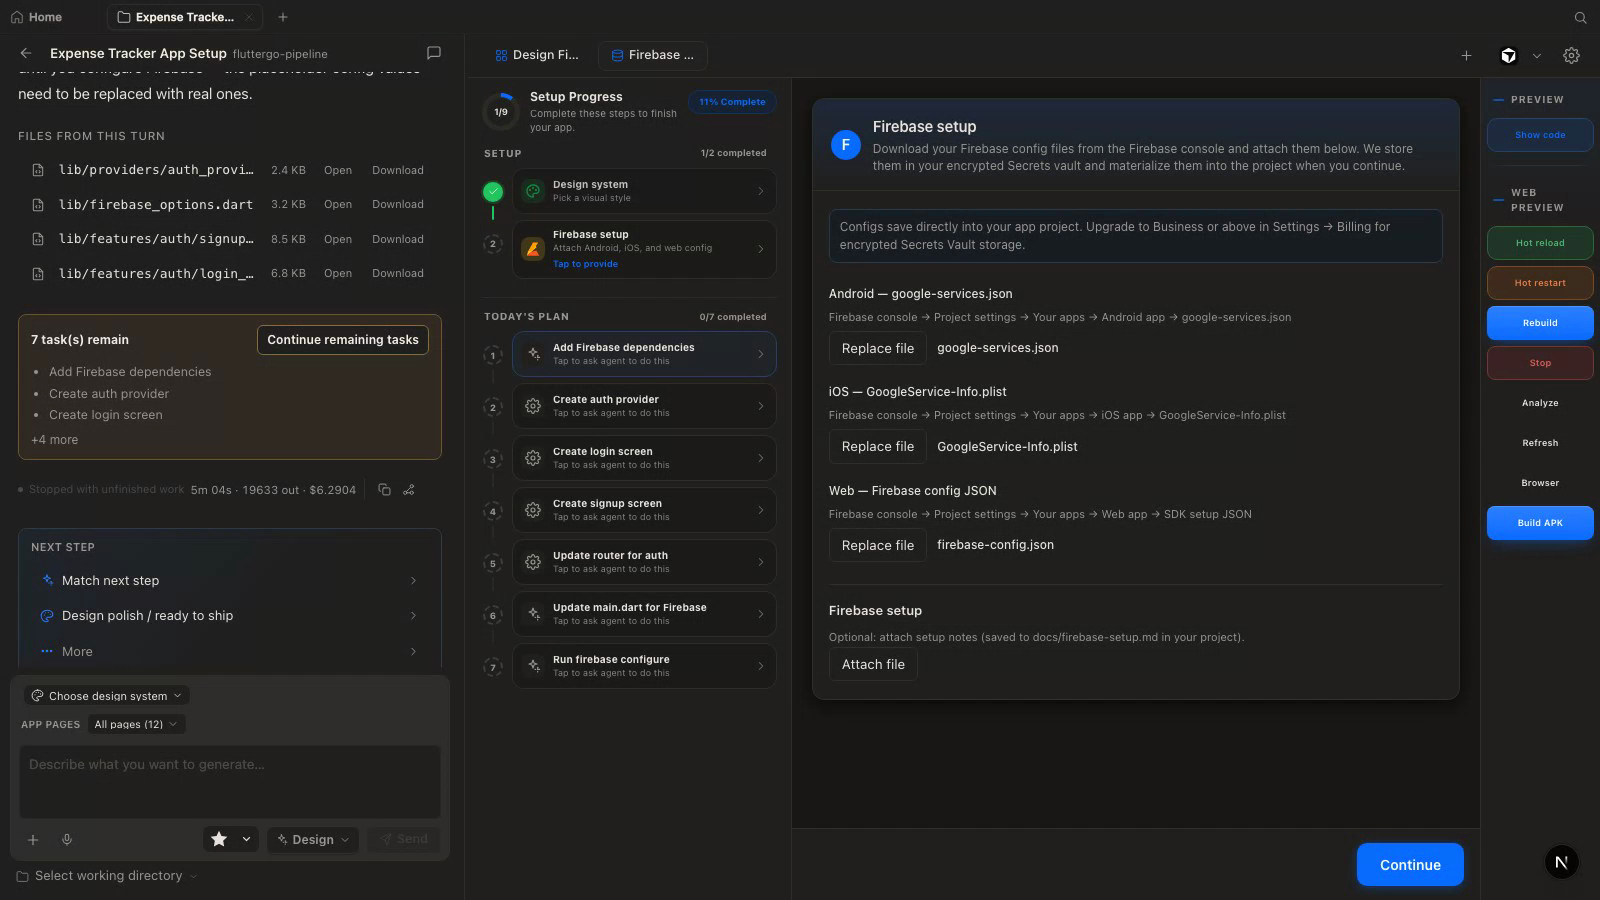Click the palette icon in Design system row
The height and width of the screenshot is (900, 1600).
(533, 191)
